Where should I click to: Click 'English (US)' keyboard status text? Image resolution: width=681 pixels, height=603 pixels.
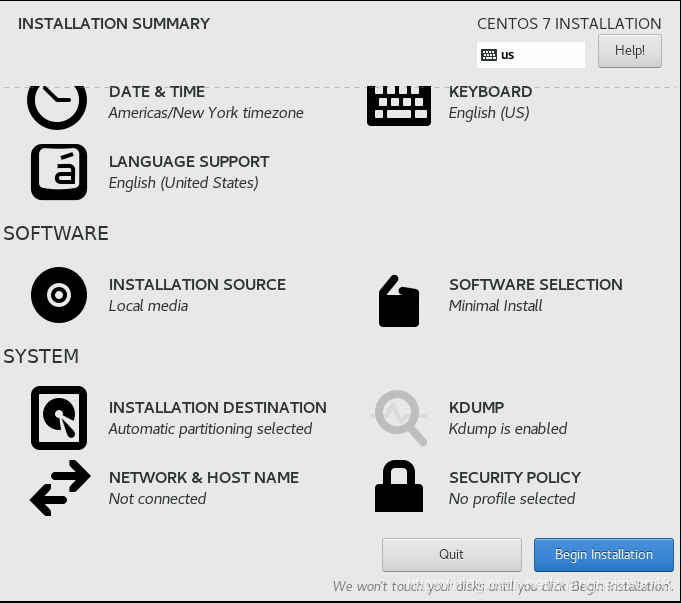[x=489, y=113]
